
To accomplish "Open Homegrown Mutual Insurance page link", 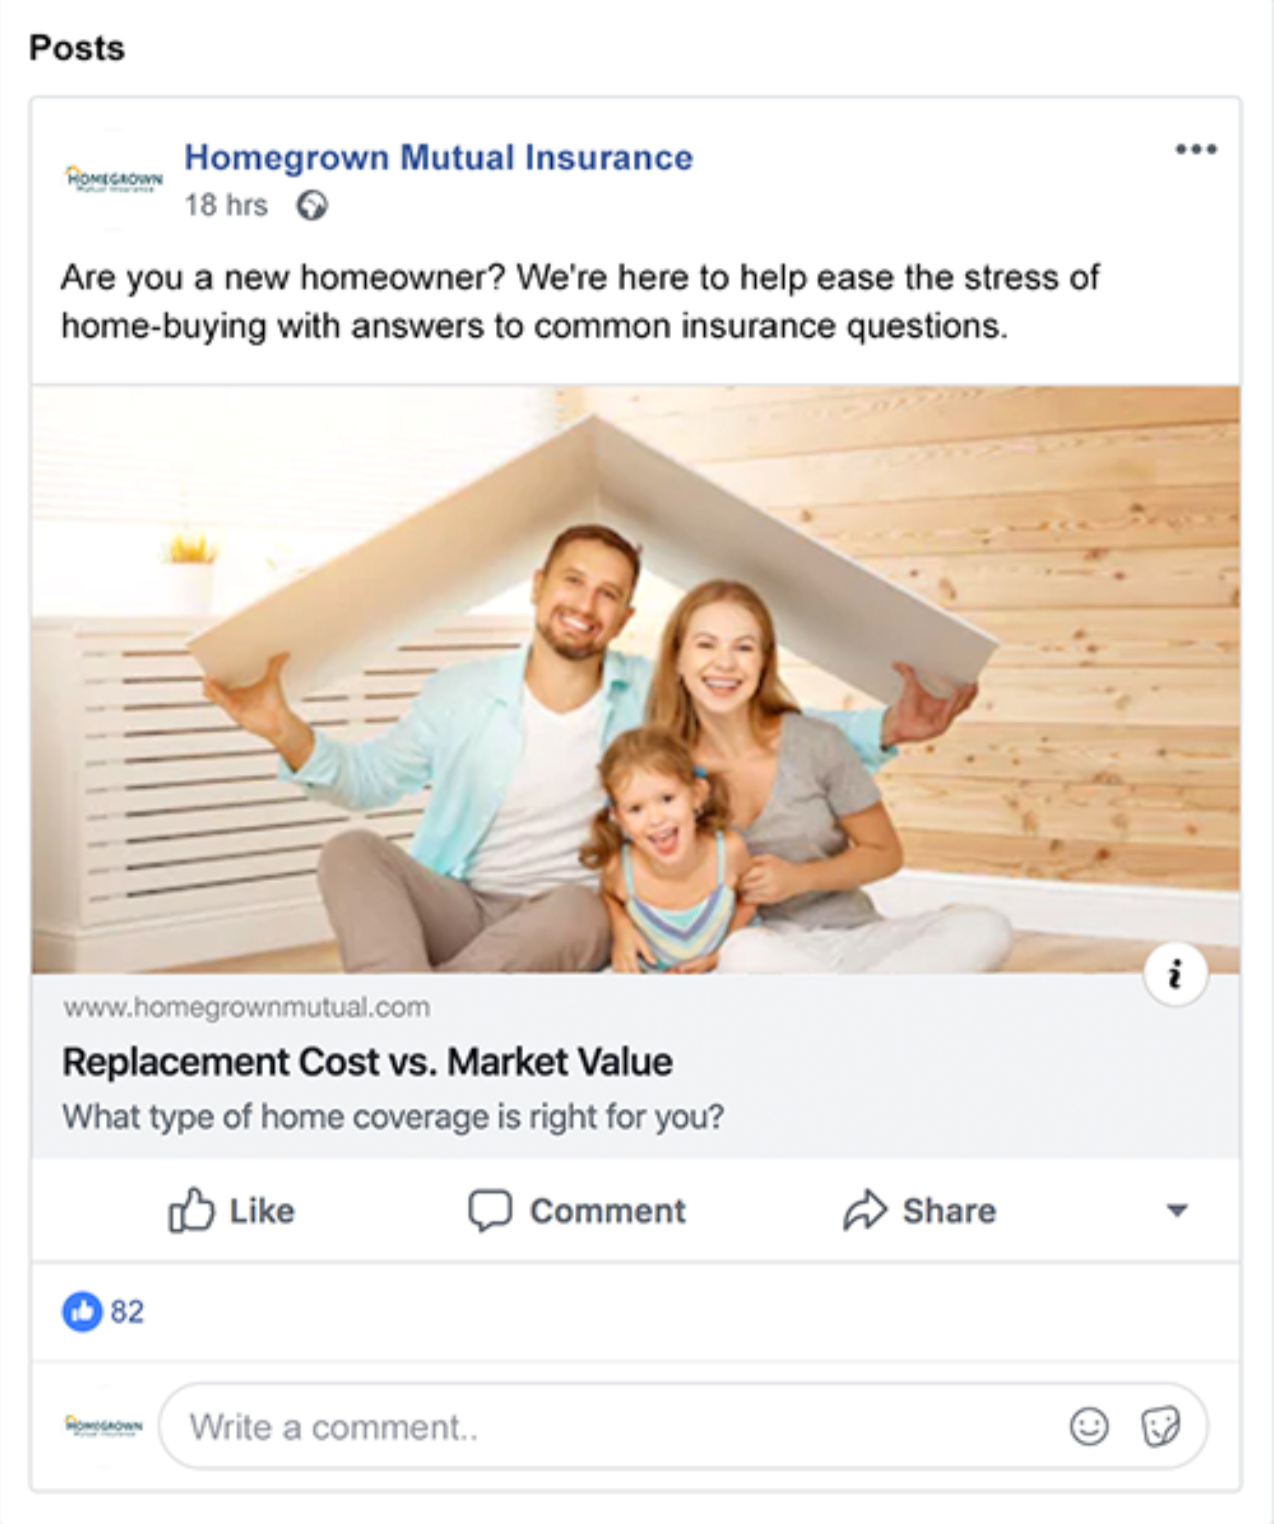I will click(438, 157).
